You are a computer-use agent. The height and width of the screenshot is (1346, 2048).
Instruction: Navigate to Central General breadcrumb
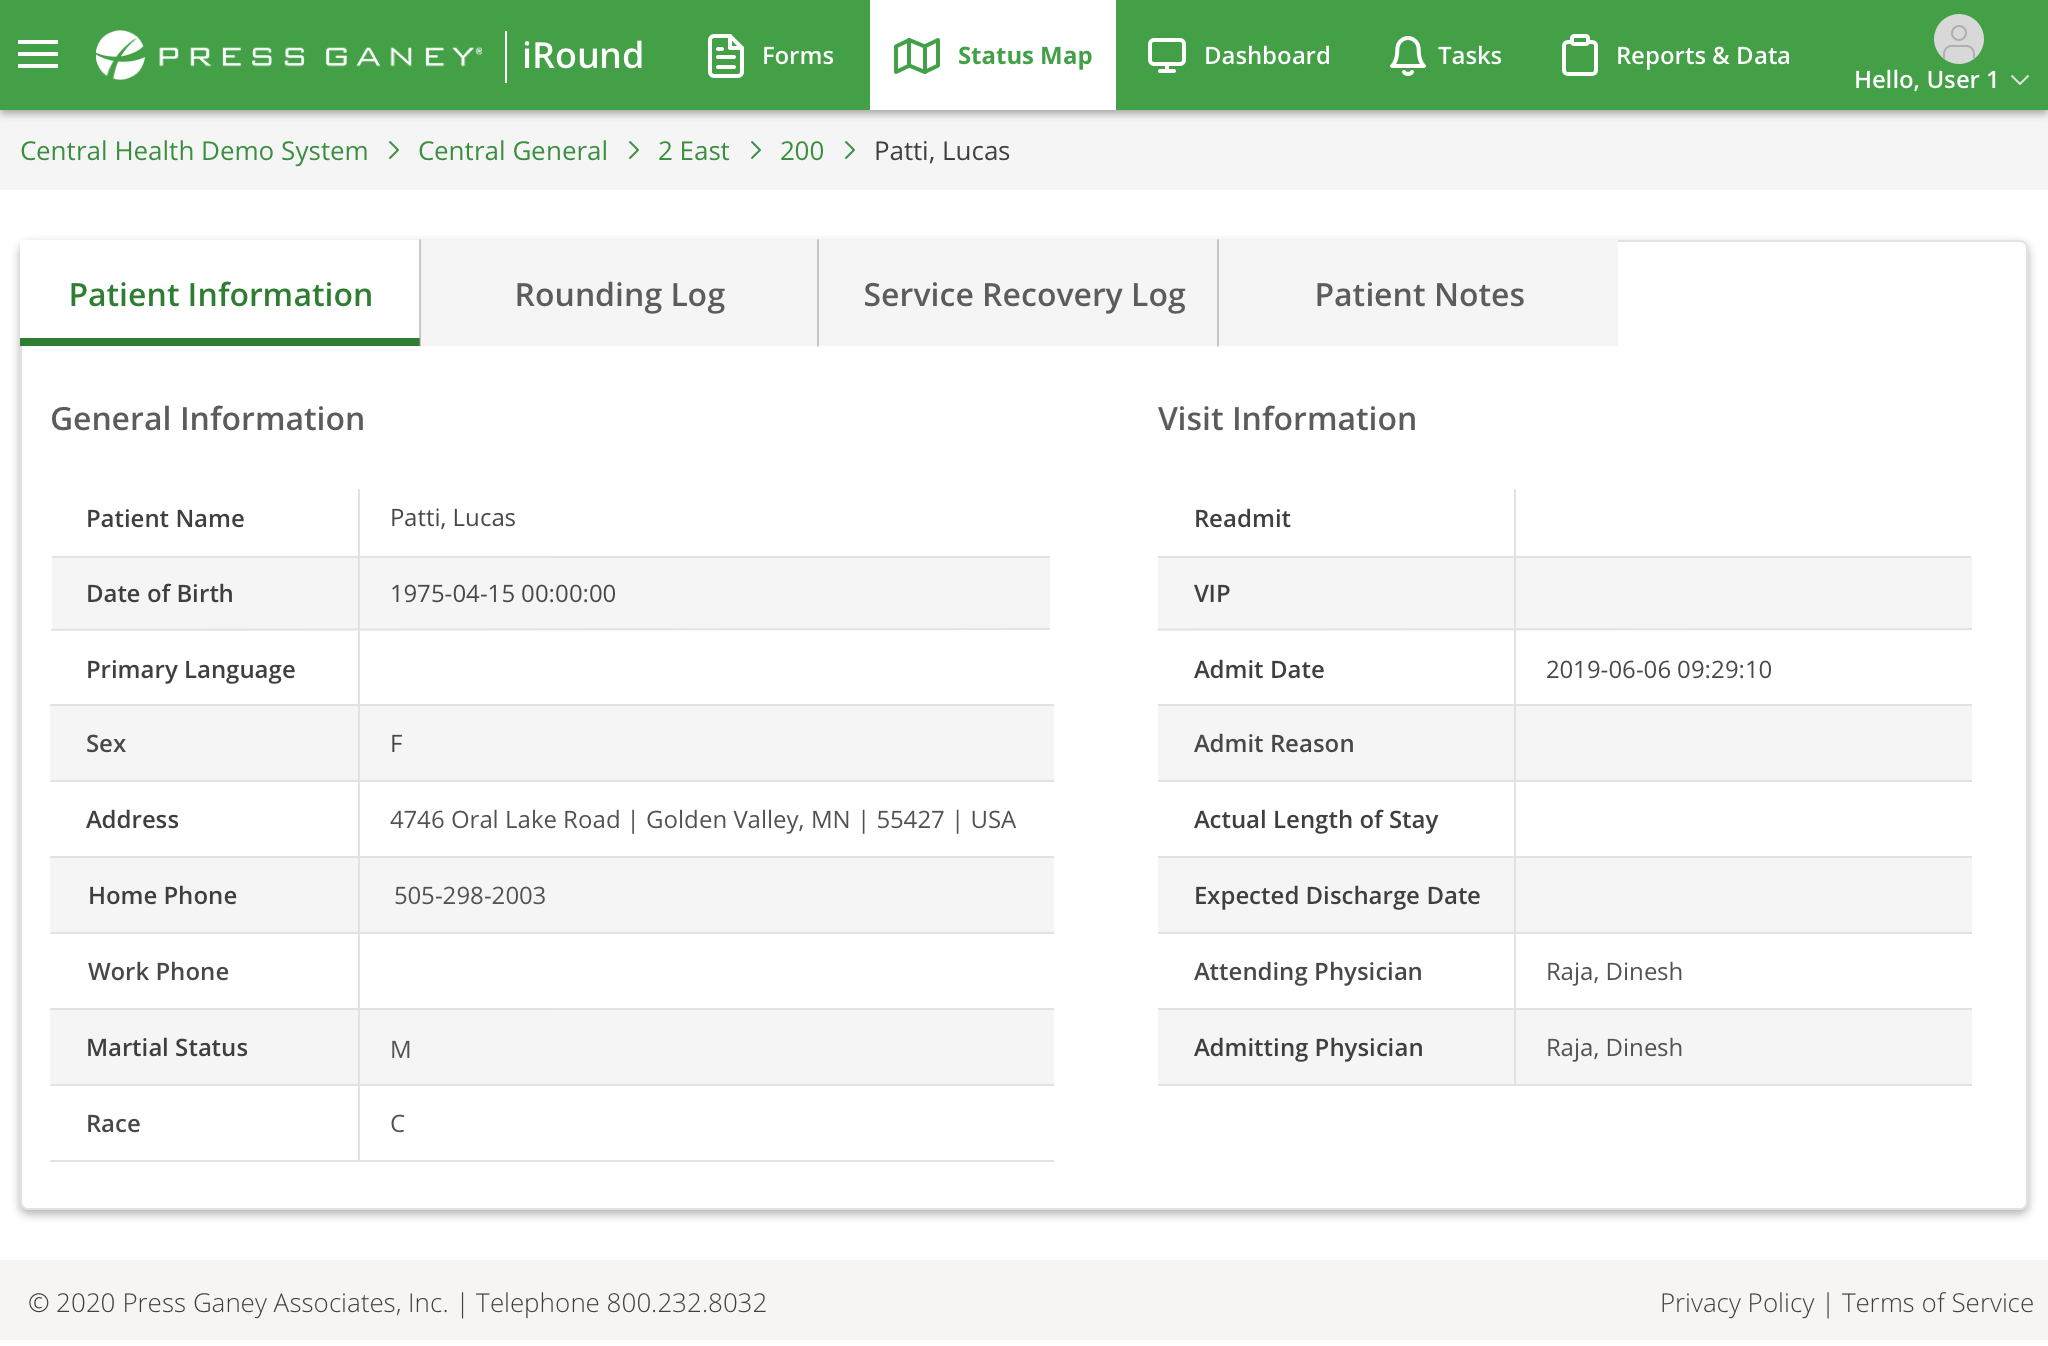click(x=513, y=151)
